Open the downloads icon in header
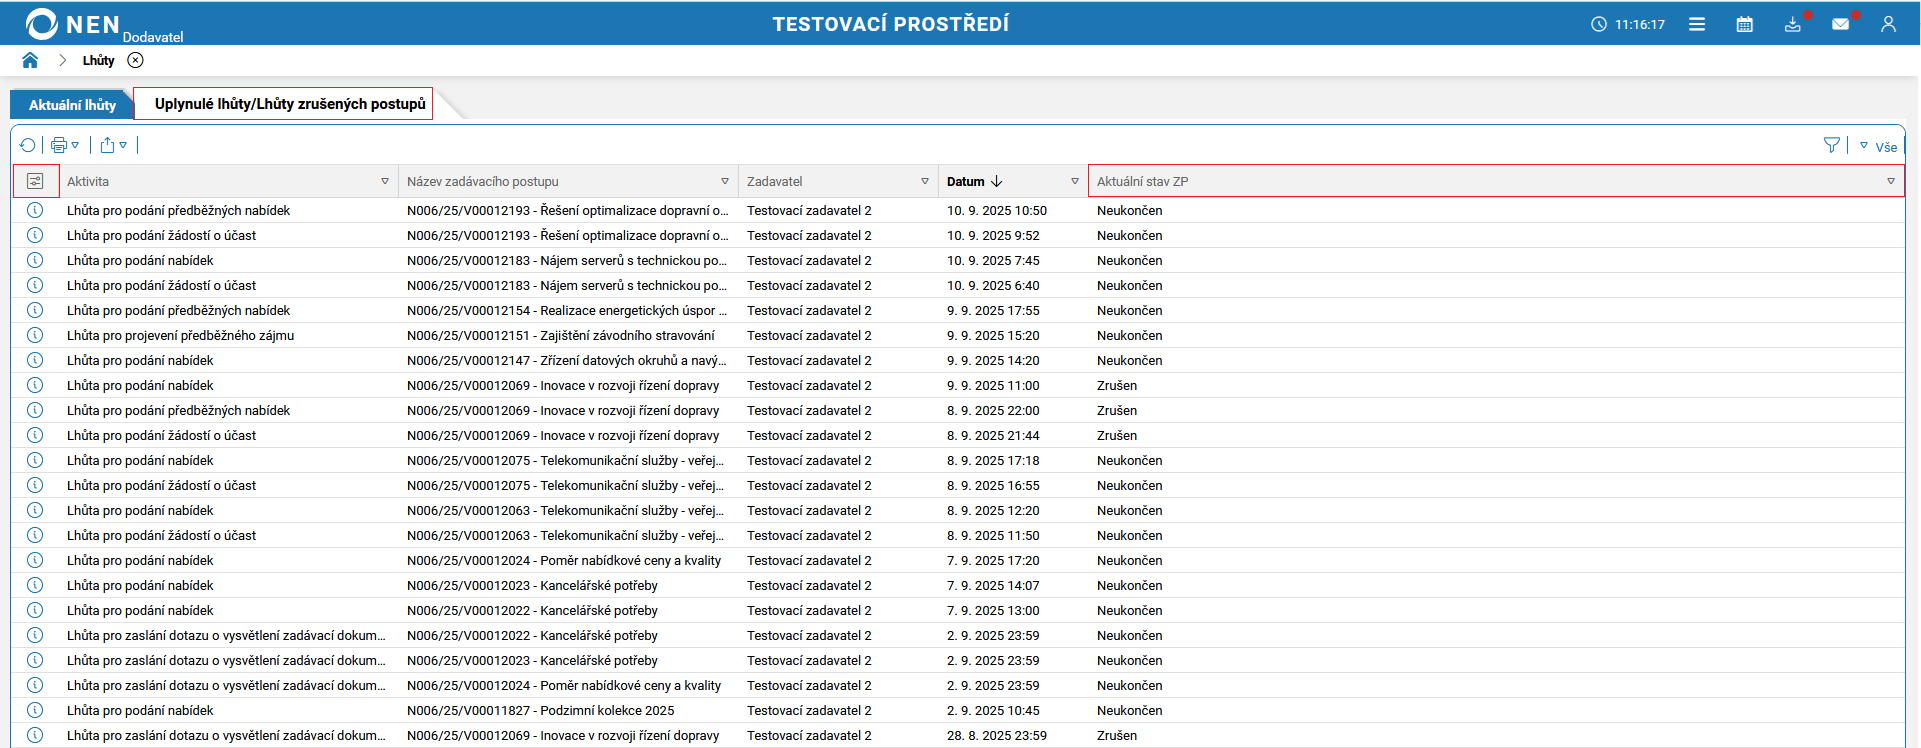 [1792, 24]
